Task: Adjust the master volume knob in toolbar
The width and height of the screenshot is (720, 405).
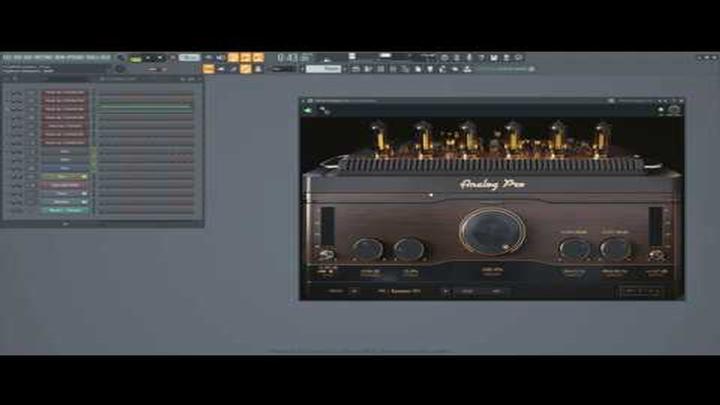Action: (121, 58)
